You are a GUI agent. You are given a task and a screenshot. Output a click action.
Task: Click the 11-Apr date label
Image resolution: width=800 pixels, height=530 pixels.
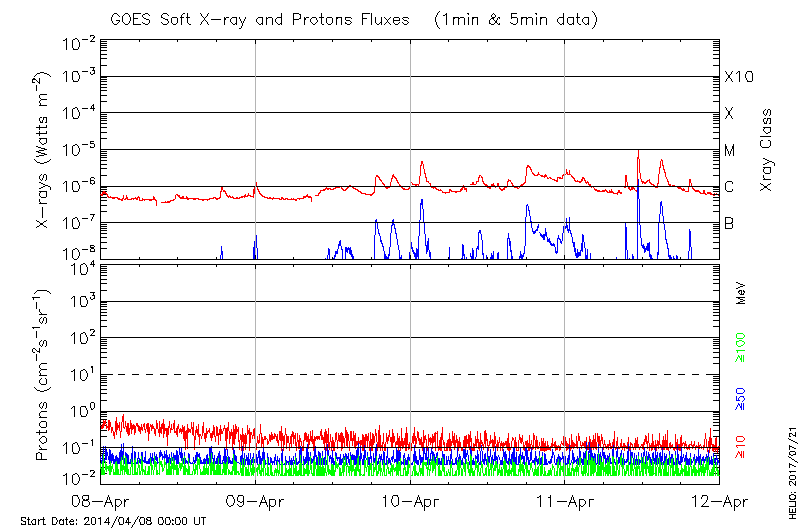[x=565, y=502]
